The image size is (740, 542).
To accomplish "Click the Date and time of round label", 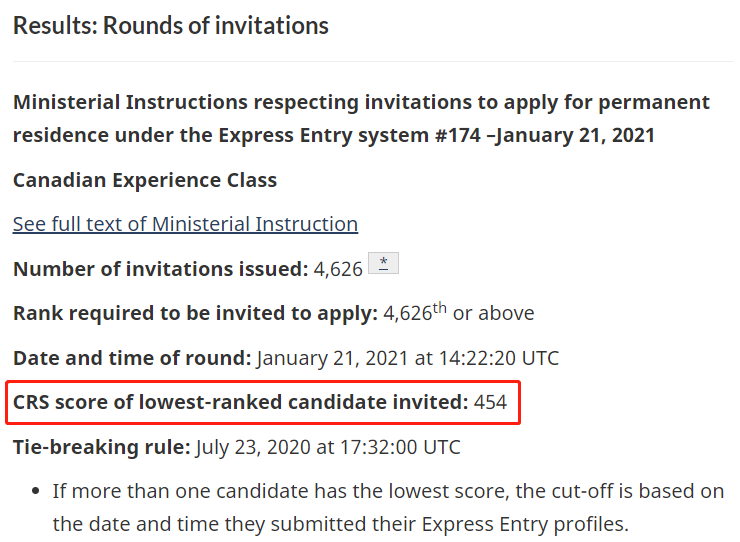I will 132,358.
